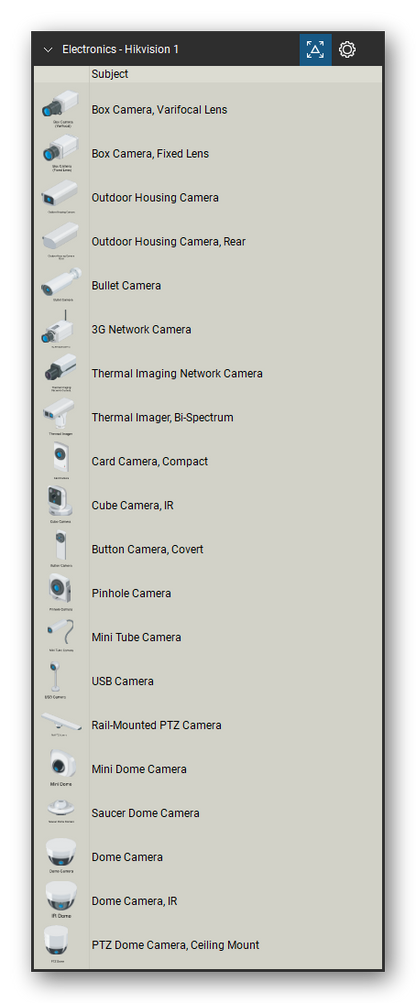Open the panel settings gear icon
416x1003 pixels.
[347, 50]
